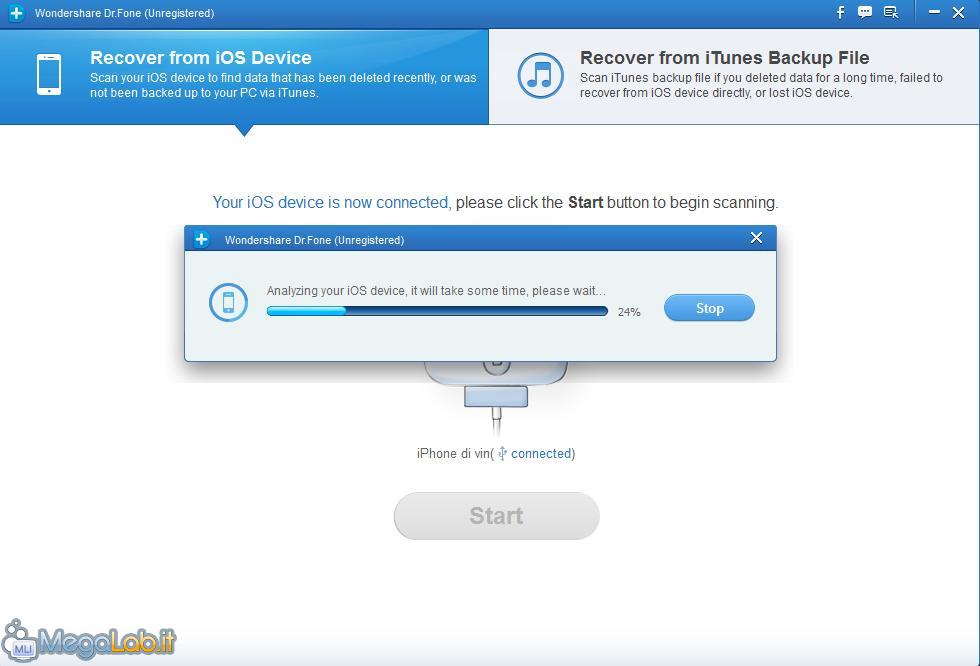Click the USB icon beside connected status
This screenshot has height=666, width=980.
click(x=502, y=454)
